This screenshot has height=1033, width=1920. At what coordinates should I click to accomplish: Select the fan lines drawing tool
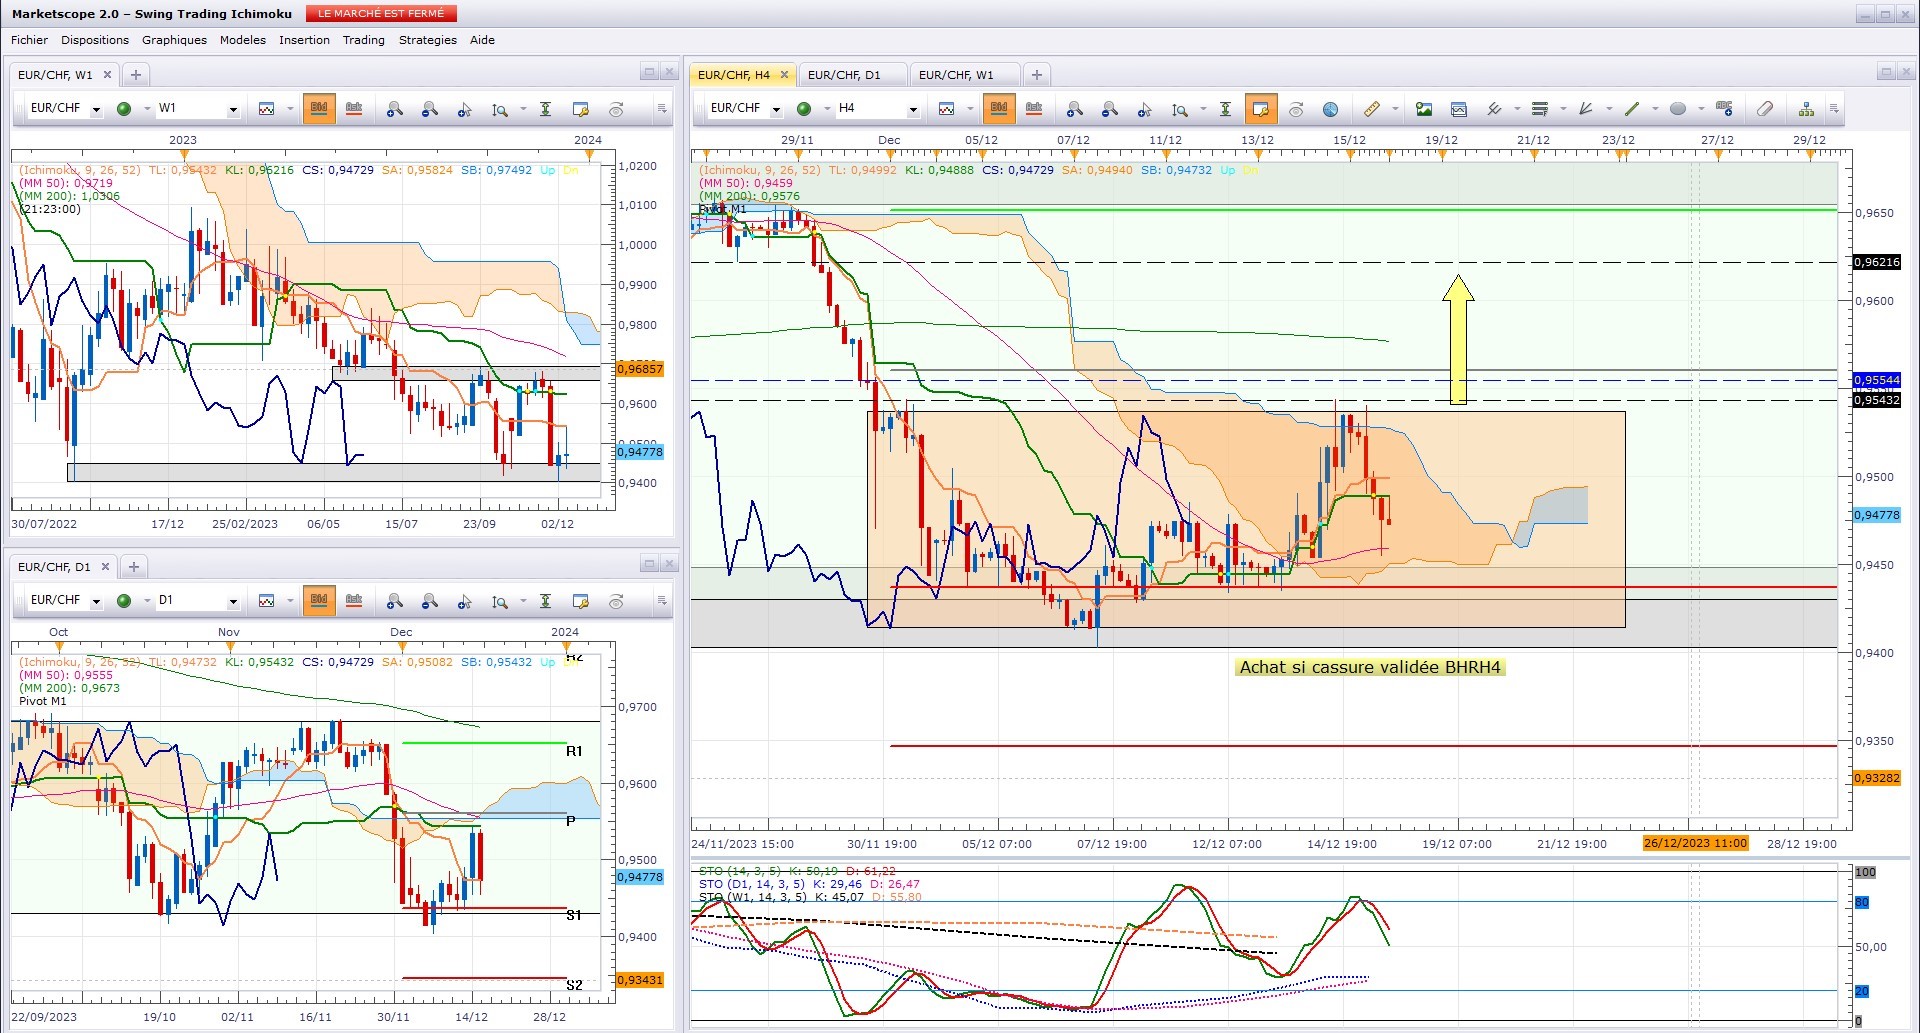(x=1586, y=108)
